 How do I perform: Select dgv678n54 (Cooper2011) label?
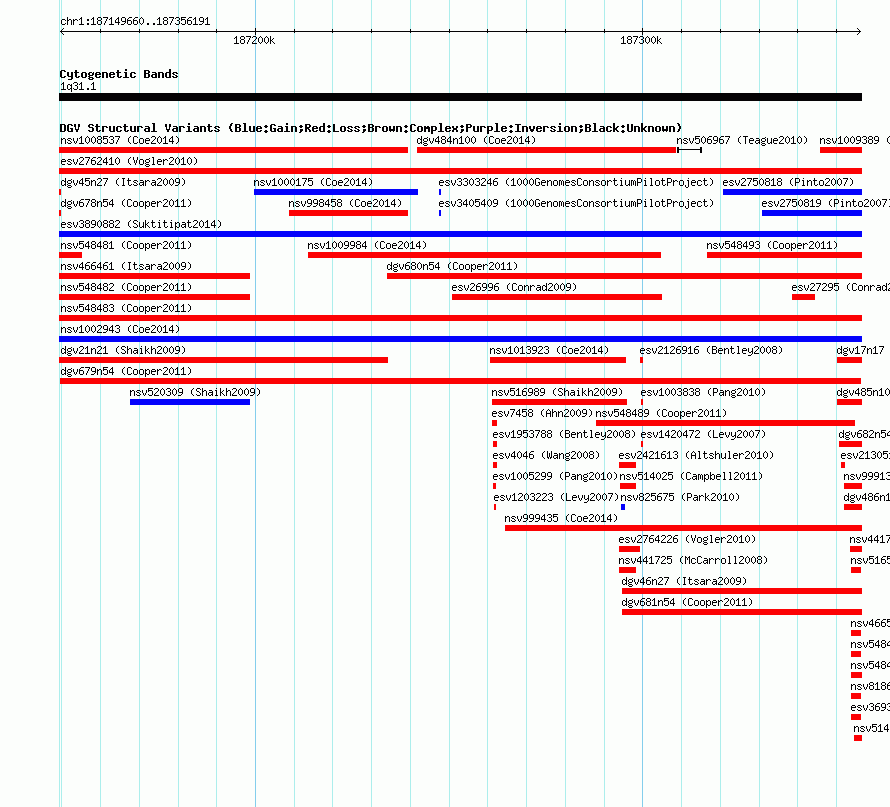click(x=126, y=203)
